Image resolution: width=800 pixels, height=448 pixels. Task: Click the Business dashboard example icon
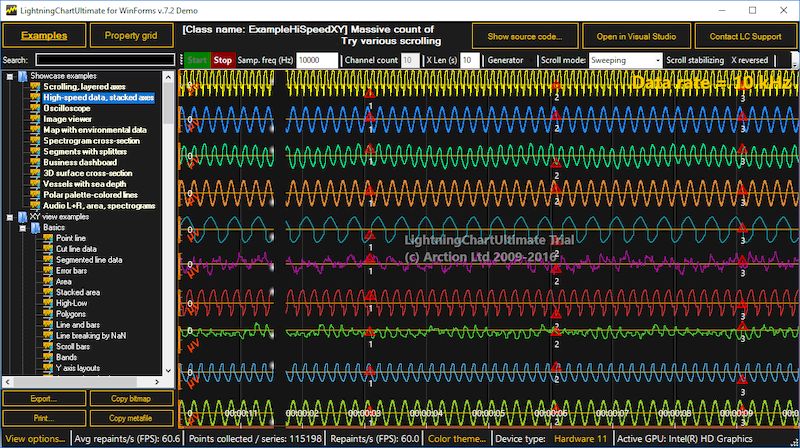coord(35,162)
